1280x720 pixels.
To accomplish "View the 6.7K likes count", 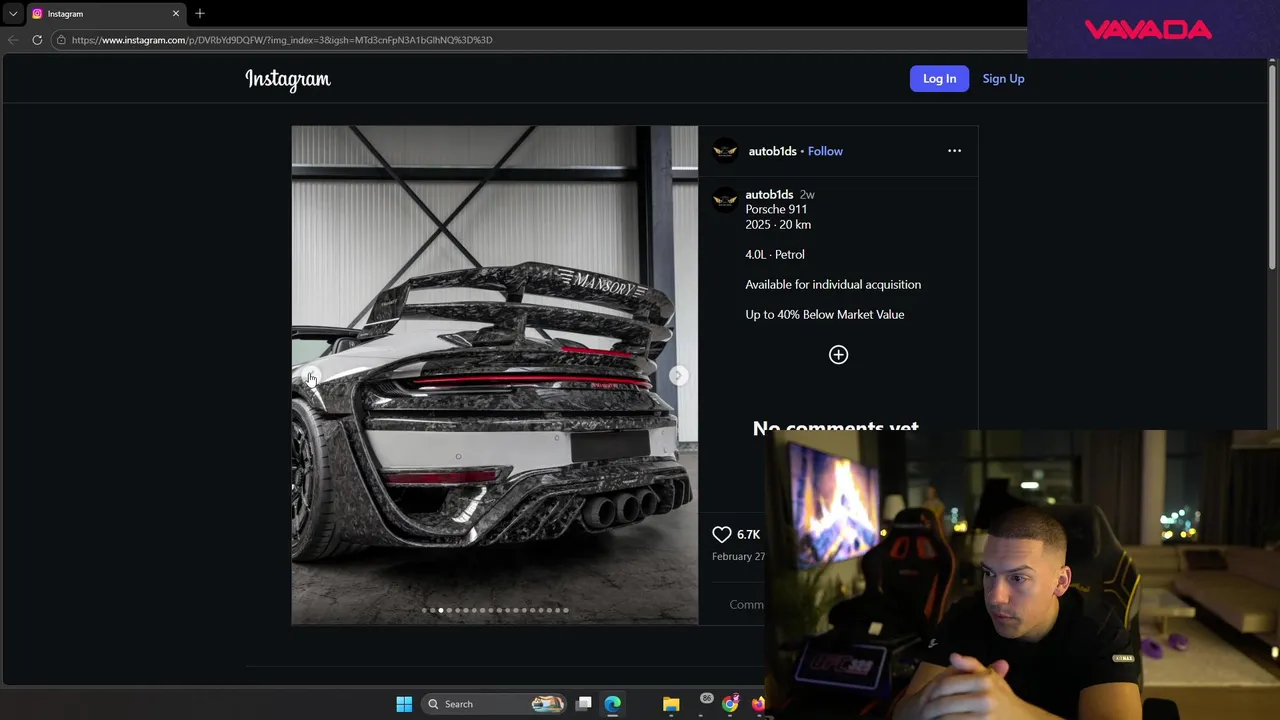I will [x=748, y=535].
